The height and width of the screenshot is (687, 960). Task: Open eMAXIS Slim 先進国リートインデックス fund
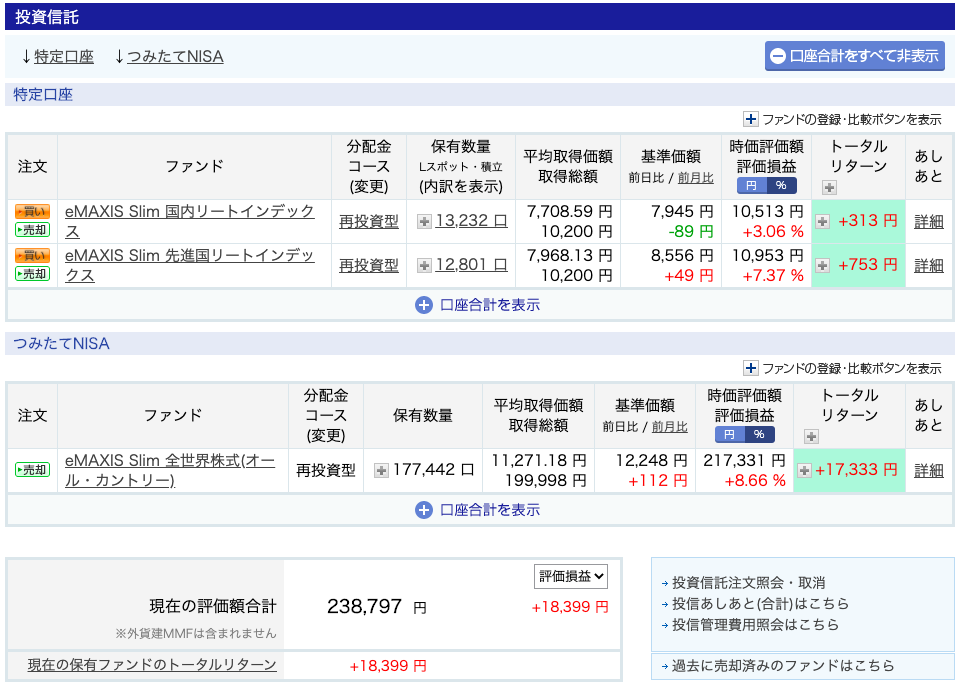pos(190,265)
